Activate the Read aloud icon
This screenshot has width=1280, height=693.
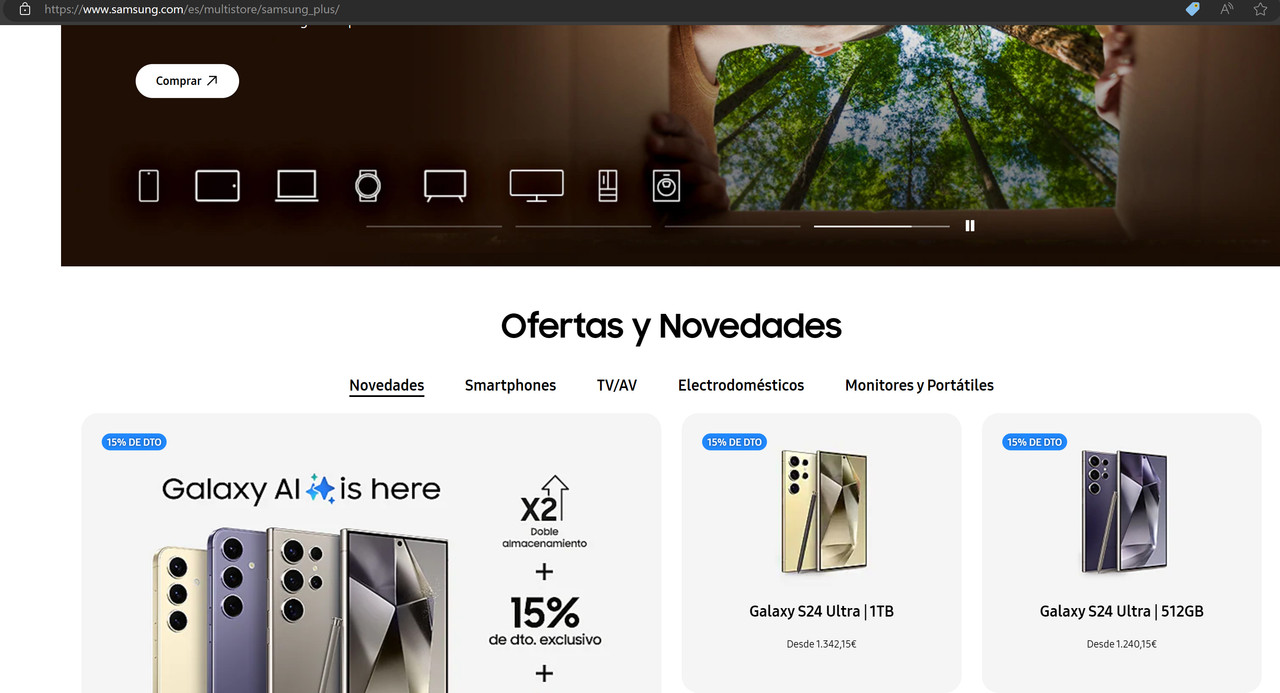pos(1226,9)
